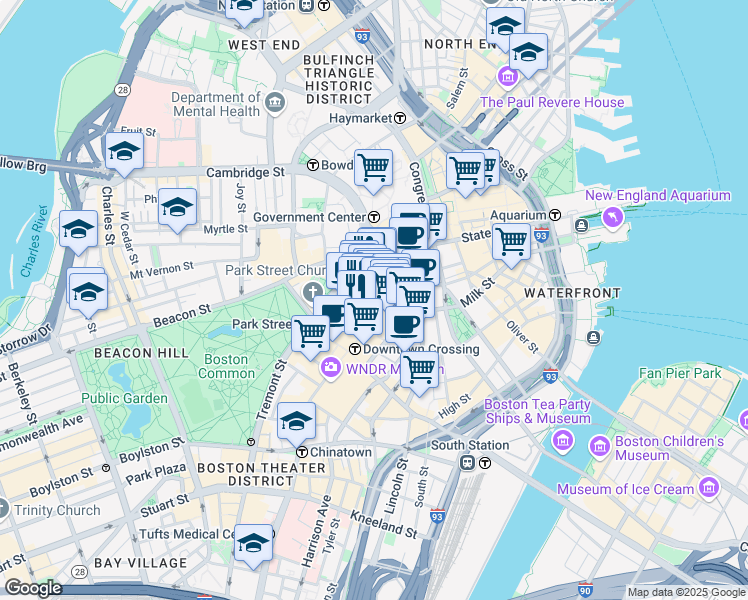Click the school marker near Fruit St
Image resolution: width=748 pixels, height=600 pixels.
(x=125, y=153)
